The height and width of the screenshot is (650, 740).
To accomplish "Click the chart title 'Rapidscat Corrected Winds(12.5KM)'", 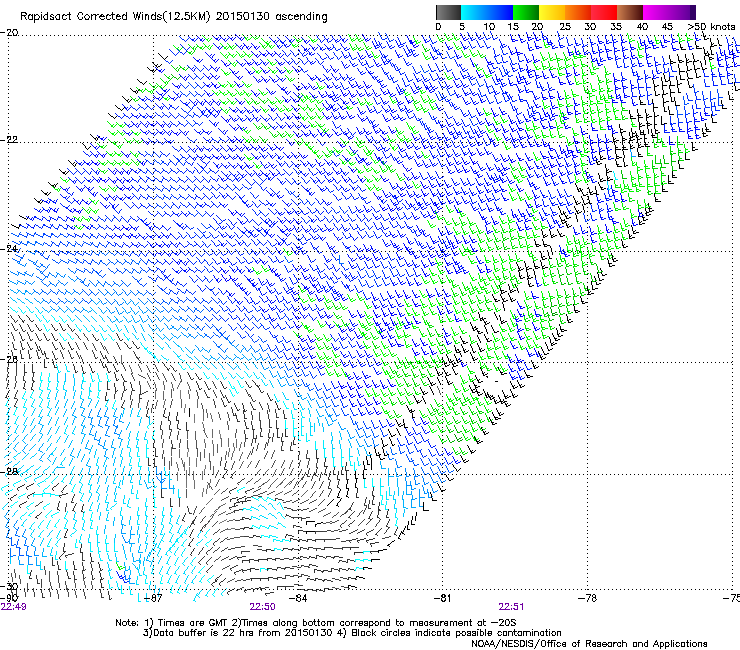I will pos(115,17).
